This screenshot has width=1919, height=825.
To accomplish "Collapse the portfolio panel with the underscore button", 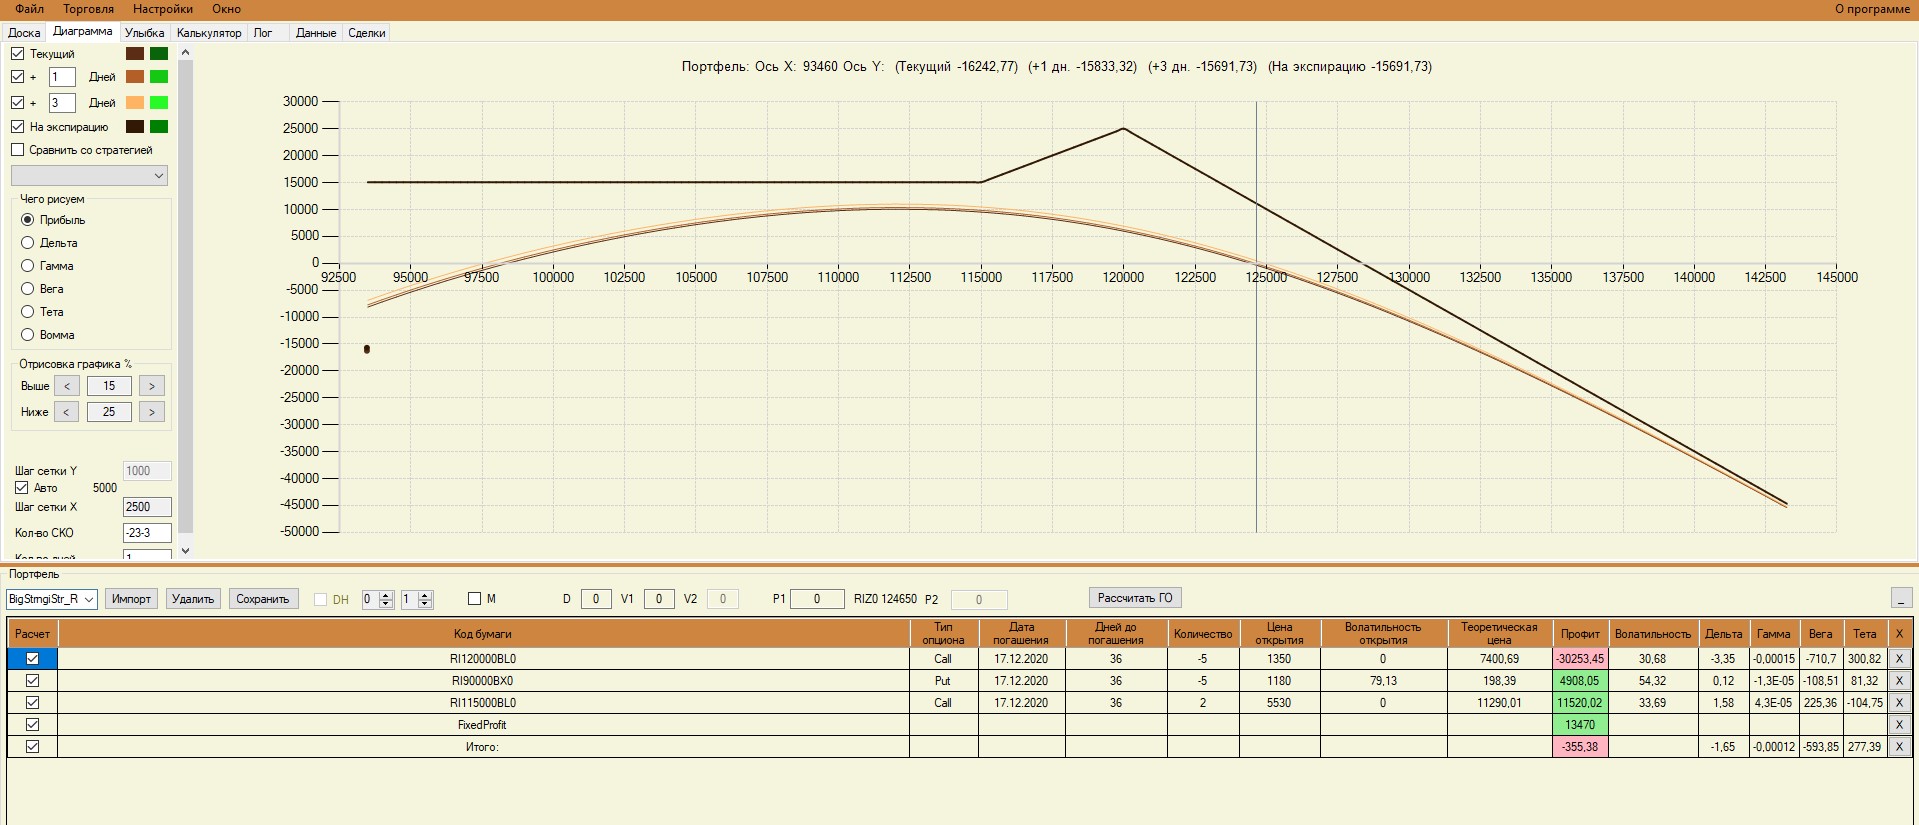I will tap(1901, 598).
